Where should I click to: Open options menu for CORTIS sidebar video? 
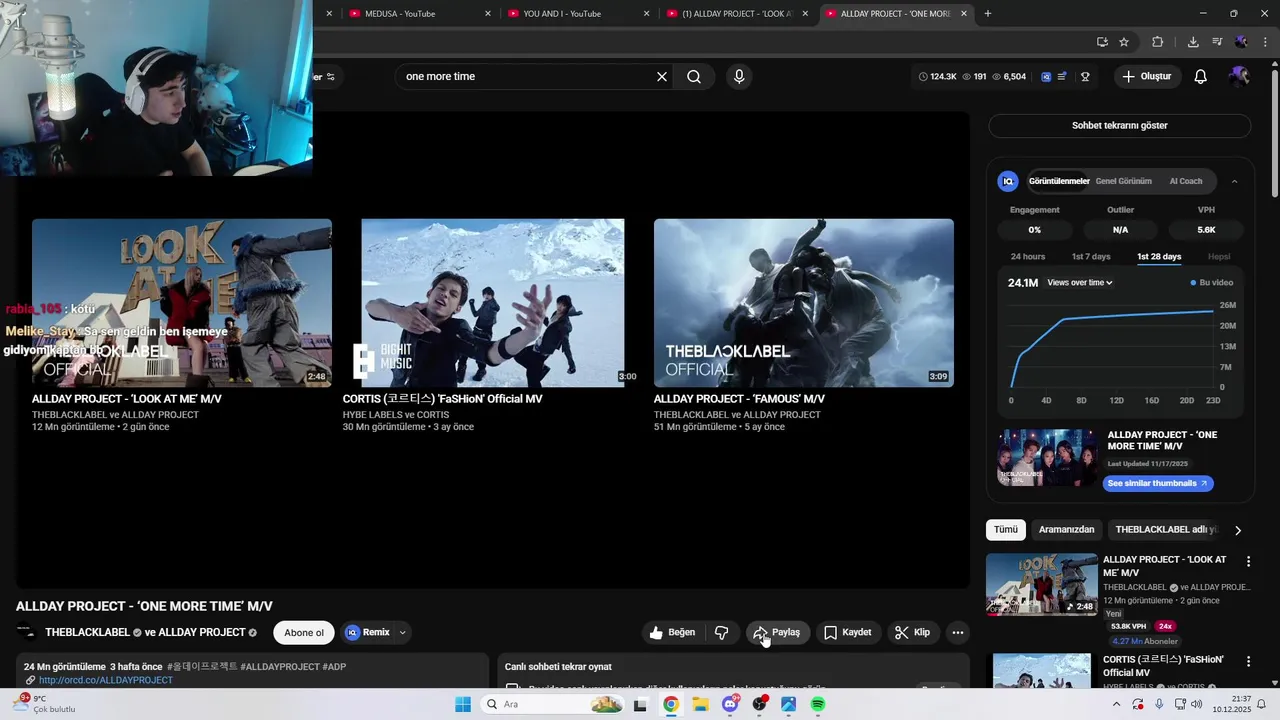[1248, 662]
